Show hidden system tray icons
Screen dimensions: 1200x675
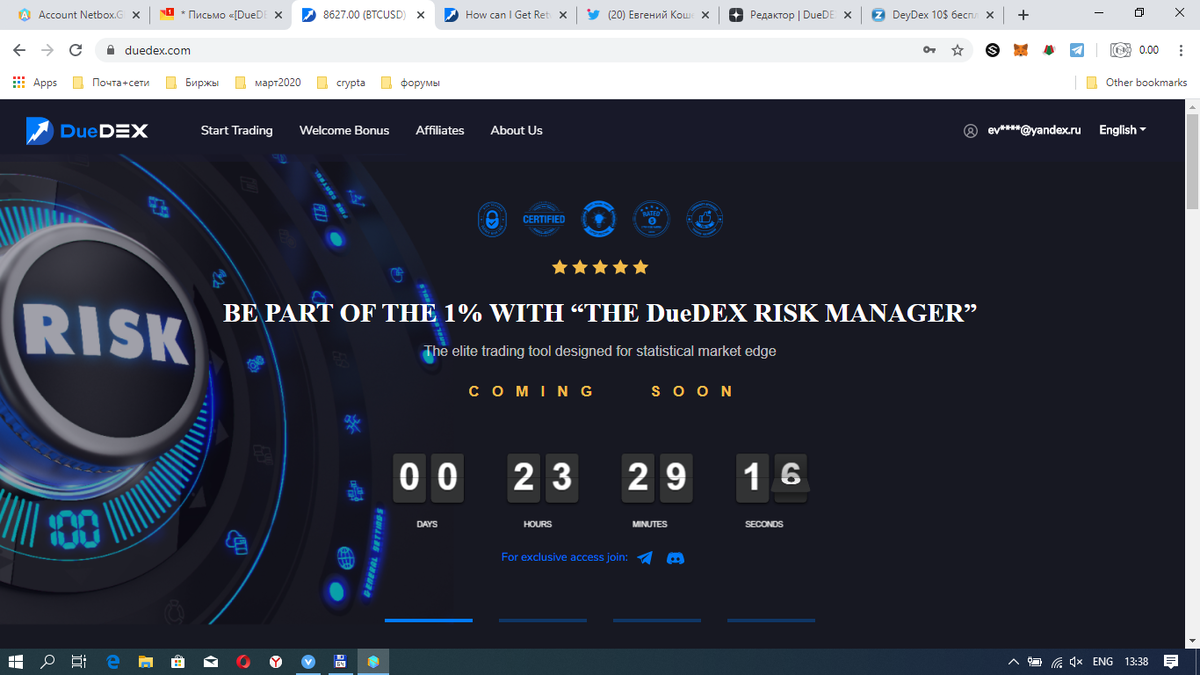coord(1013,662)
